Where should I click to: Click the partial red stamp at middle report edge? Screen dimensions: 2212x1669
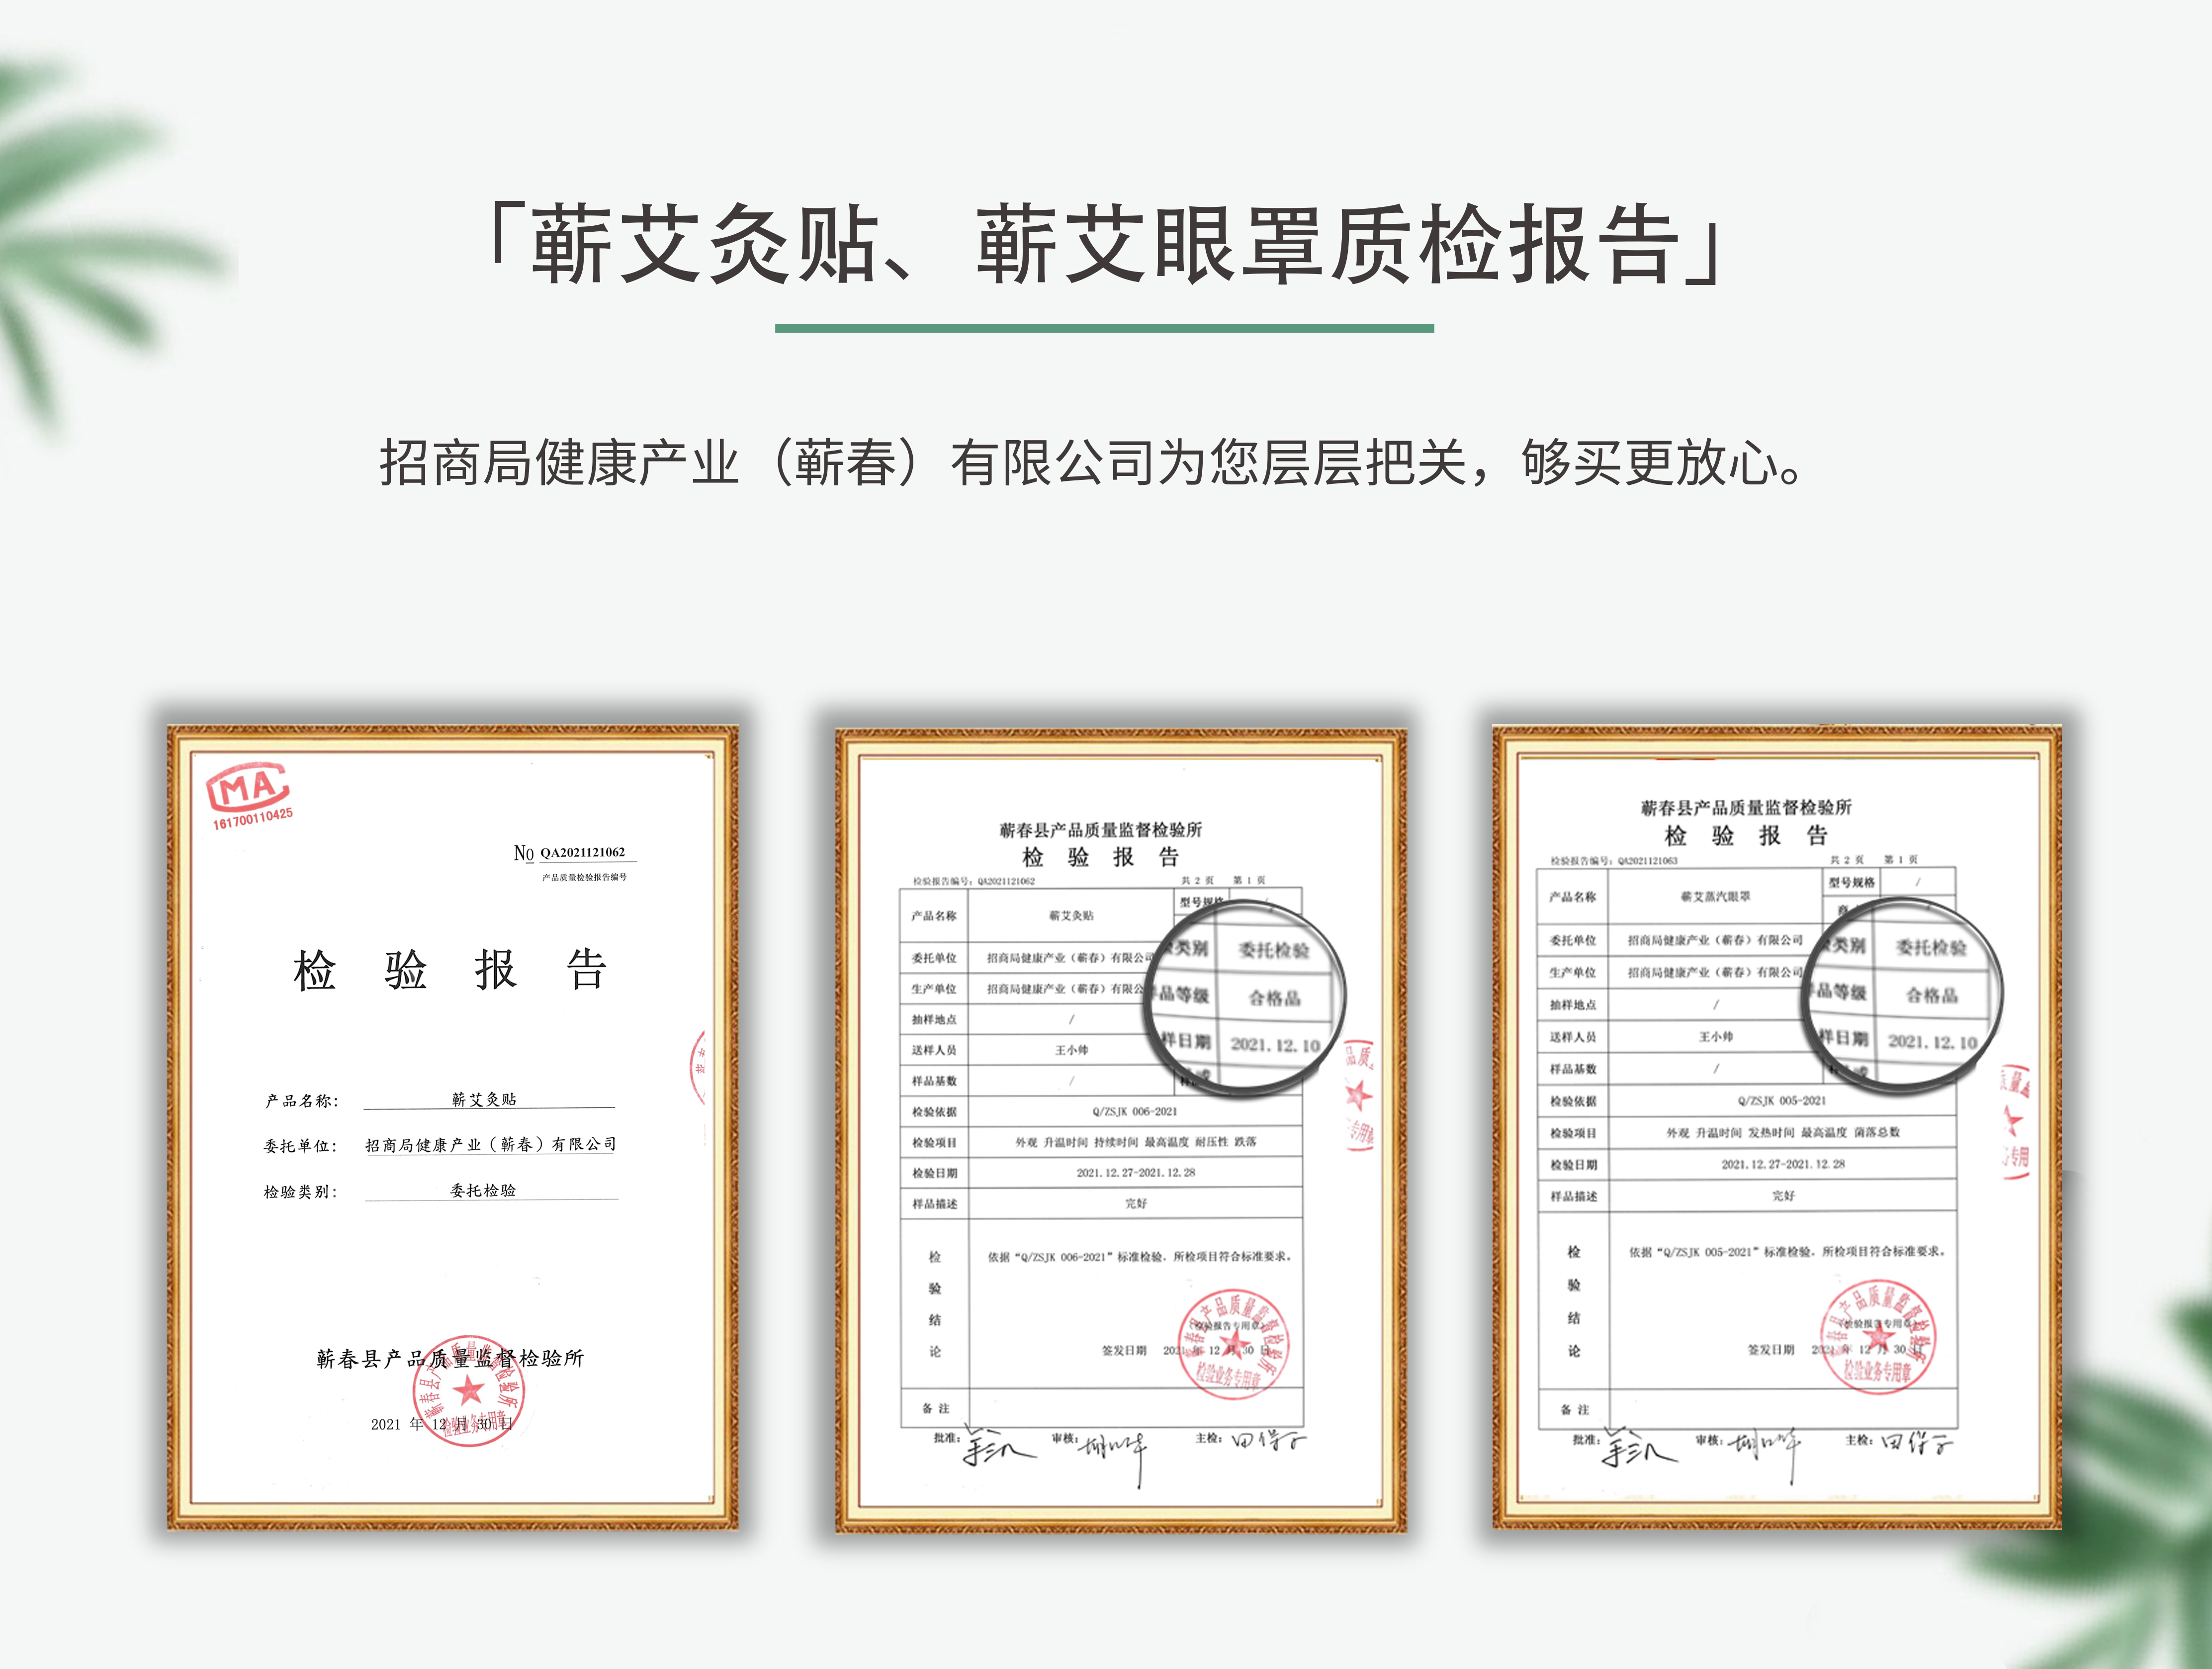tap(1359, 1095)
